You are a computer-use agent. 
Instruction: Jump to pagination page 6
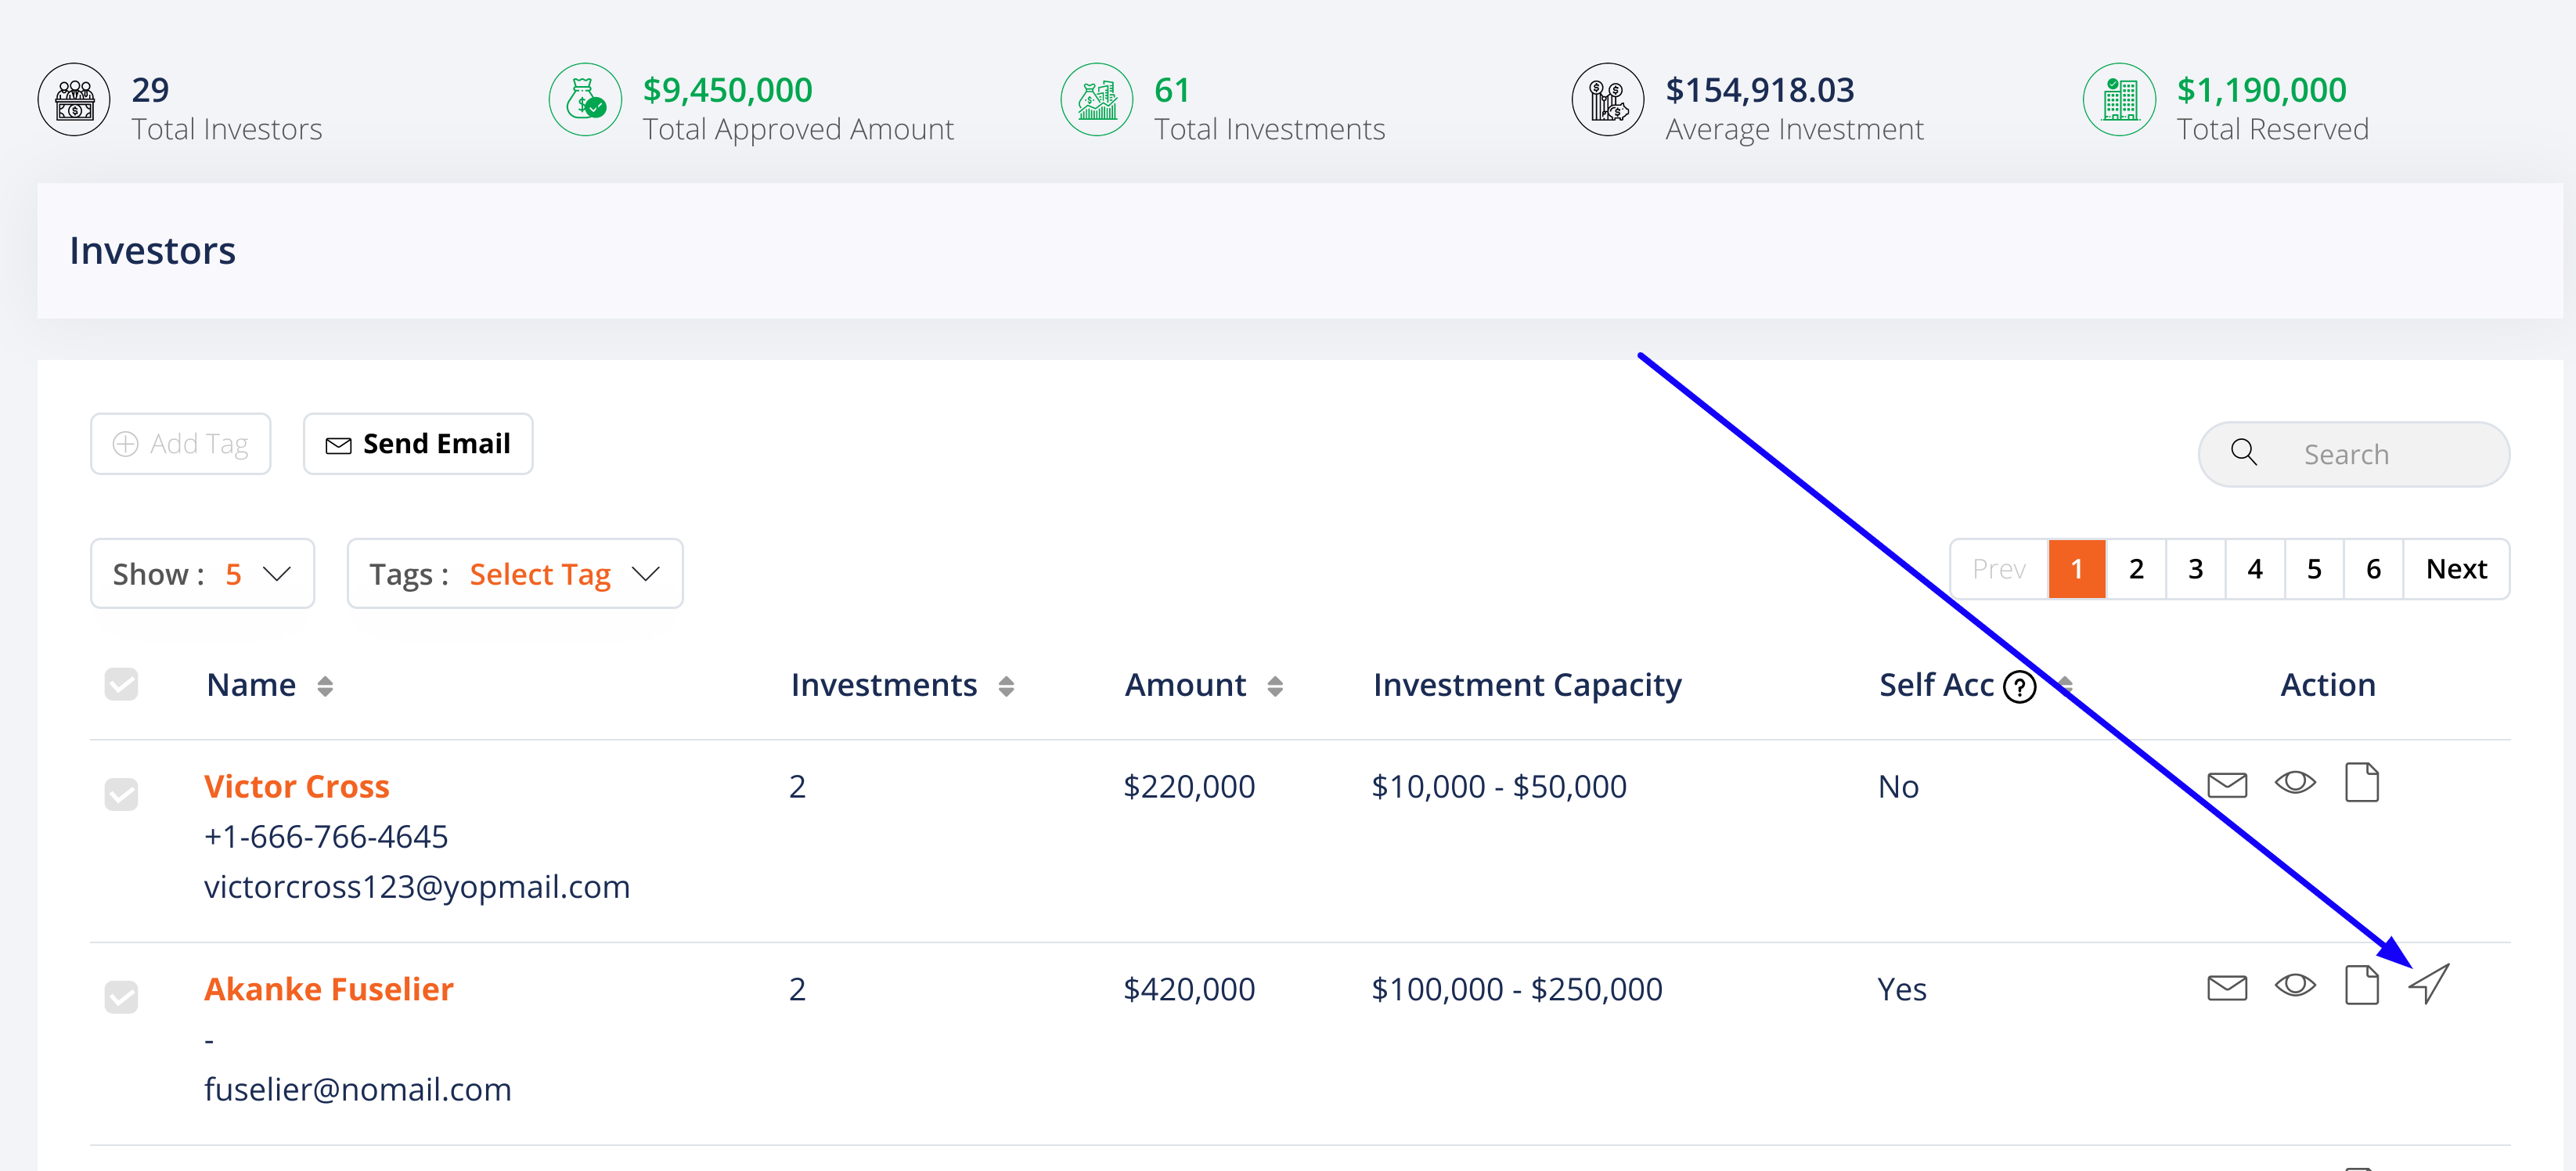2372,569
